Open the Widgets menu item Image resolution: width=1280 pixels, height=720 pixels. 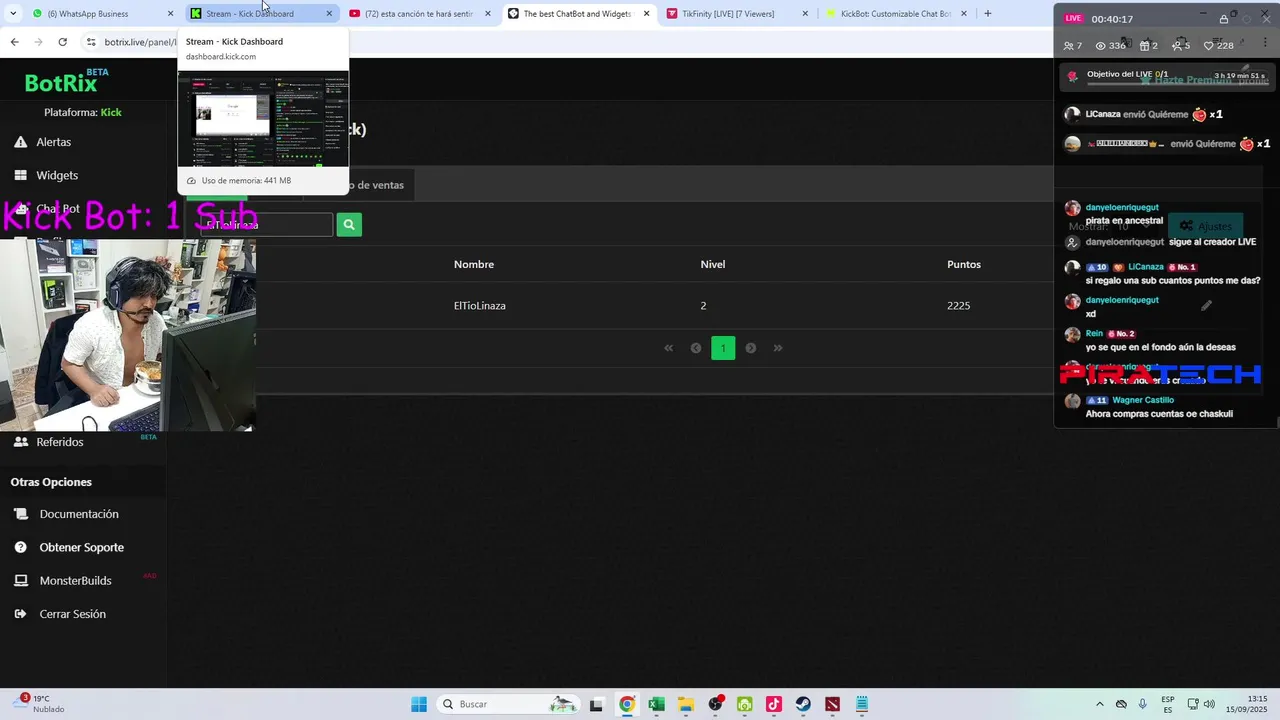point(57,175)
